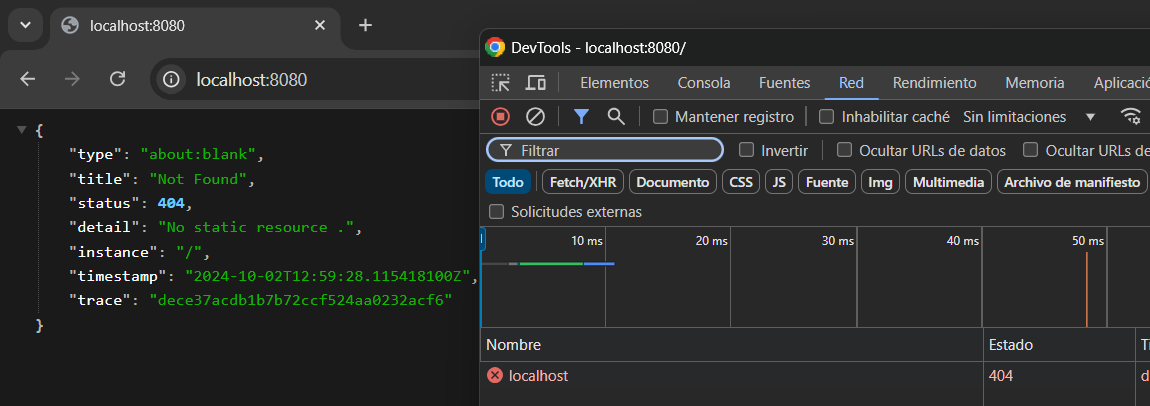Open the network search magnifier icon
Viewport: 1150px width, 406px height.
616,117
